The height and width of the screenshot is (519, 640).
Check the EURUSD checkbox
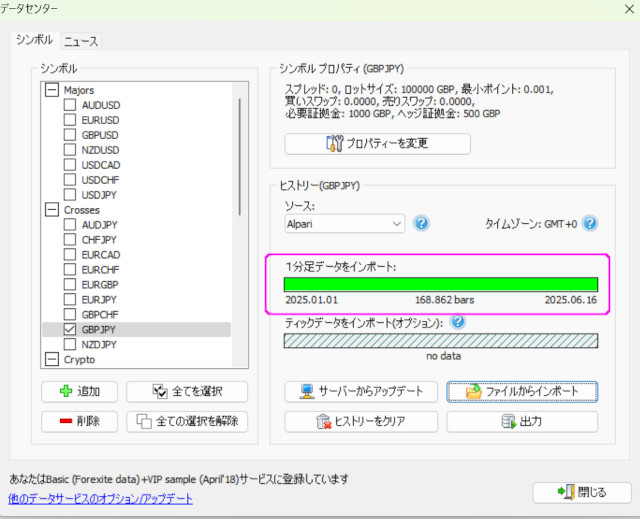(x=70, y=120)
